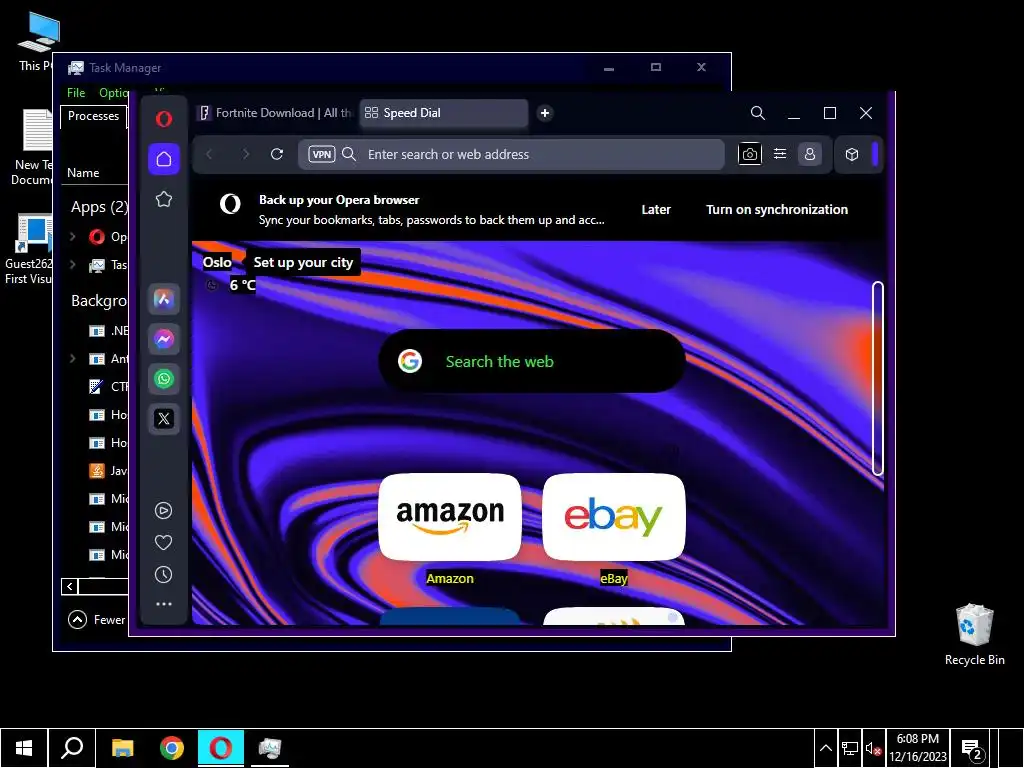
Task: Click Later on the sync prompt
Action: point(656,210)
